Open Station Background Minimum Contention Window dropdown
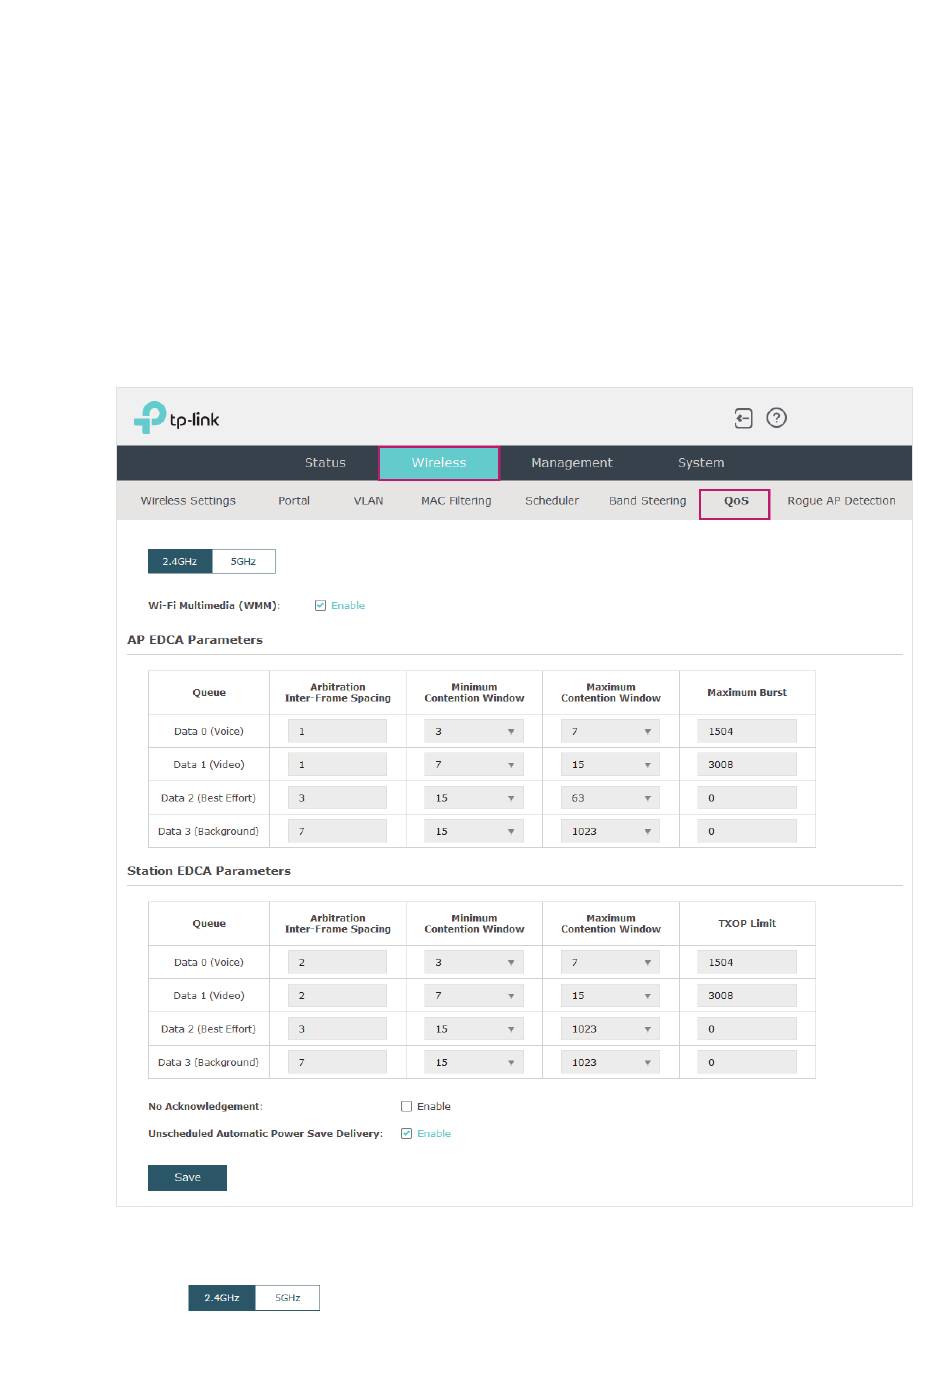This screenshot has height=1387, width=950. coord(474,1062)
